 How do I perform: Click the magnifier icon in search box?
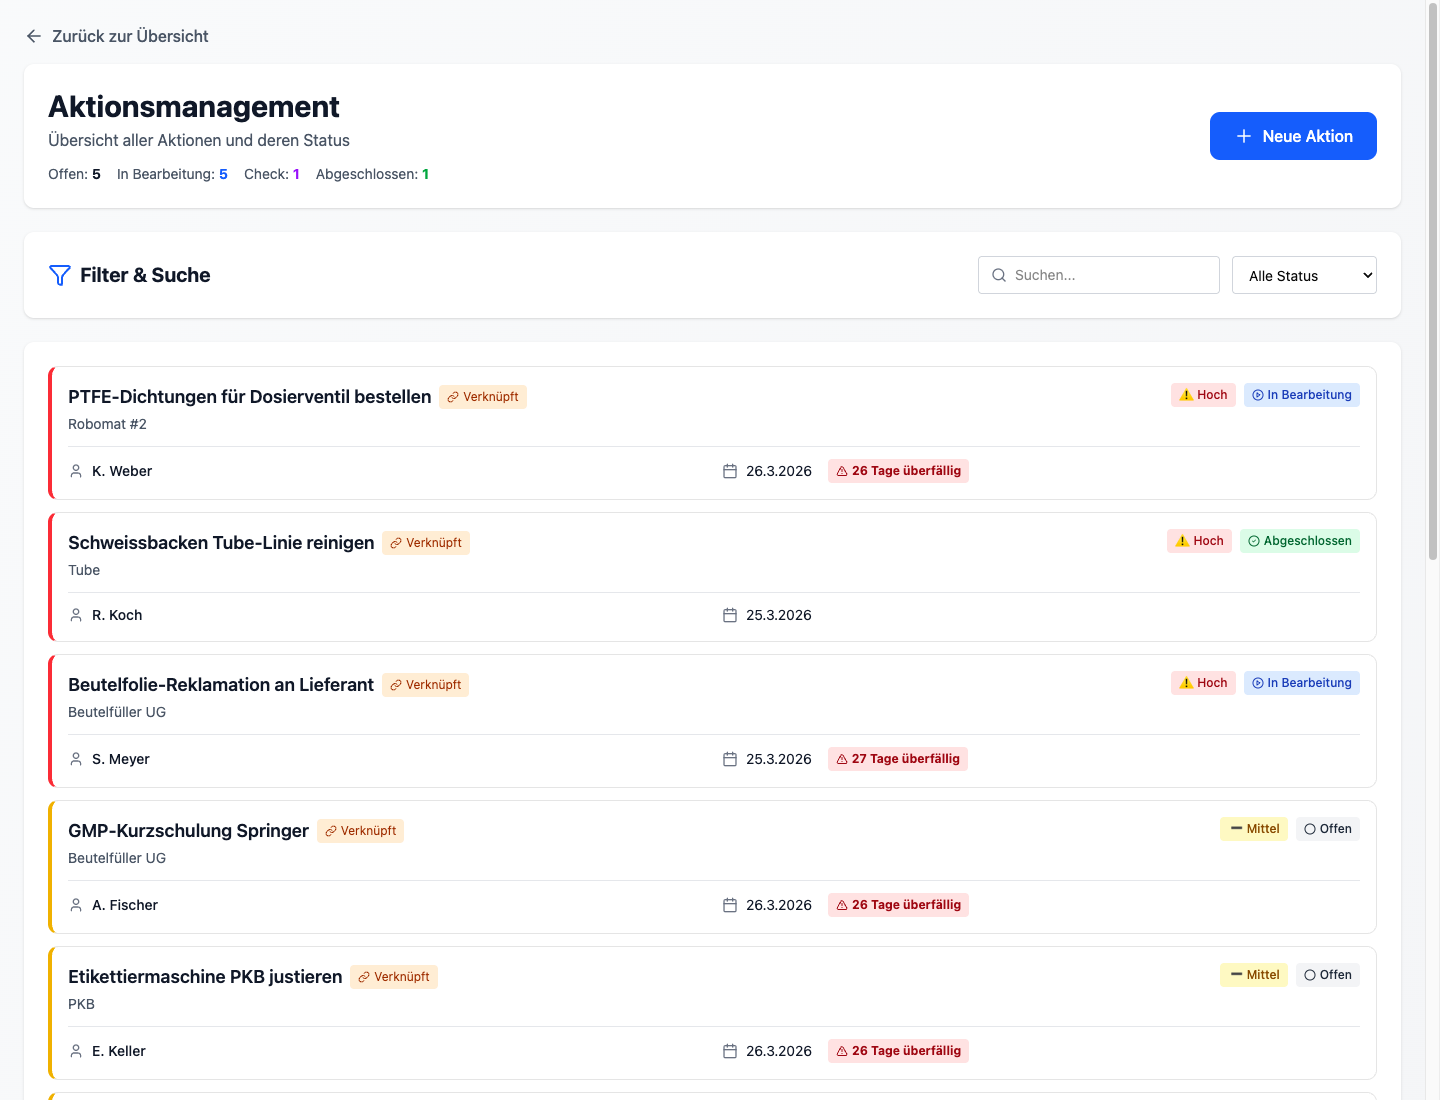(x=999, y=275)
